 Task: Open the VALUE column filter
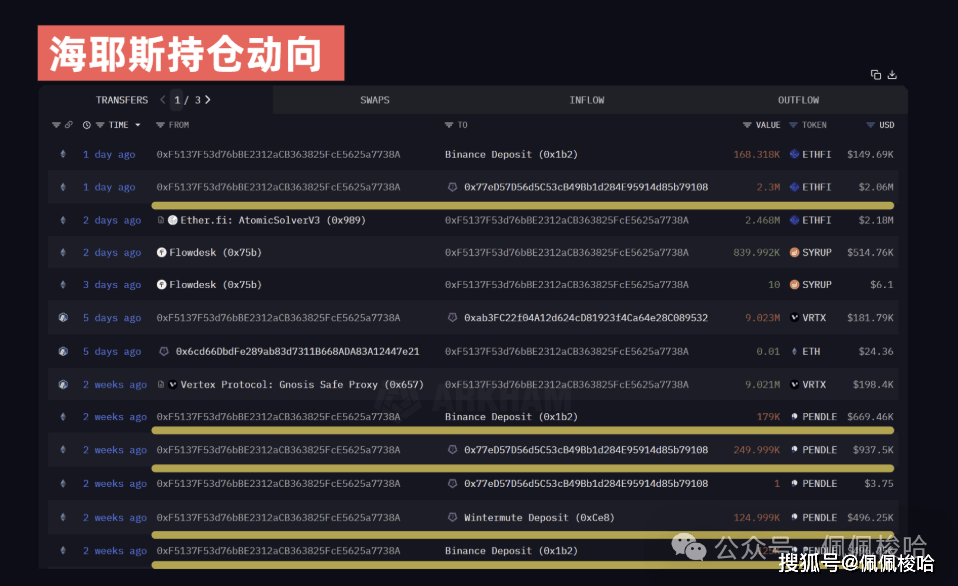pyautogui.click(x=747, y=125)
